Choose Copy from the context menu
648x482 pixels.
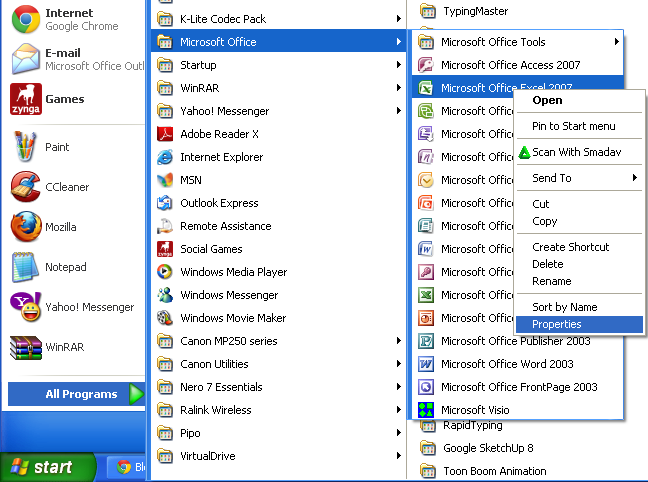click(x=579, y=221)
